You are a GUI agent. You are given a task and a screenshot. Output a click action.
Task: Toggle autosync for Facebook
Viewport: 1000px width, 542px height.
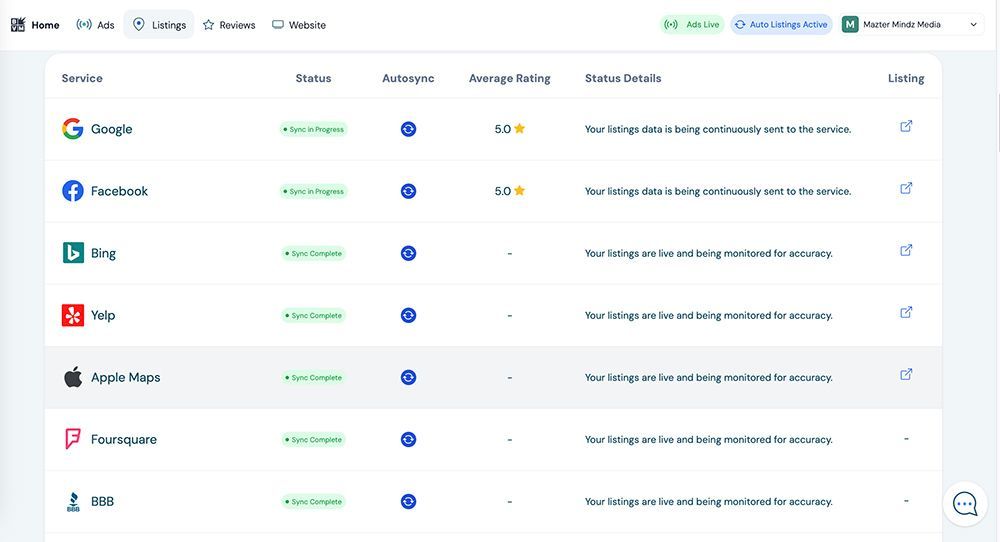[x=408, y=191]
